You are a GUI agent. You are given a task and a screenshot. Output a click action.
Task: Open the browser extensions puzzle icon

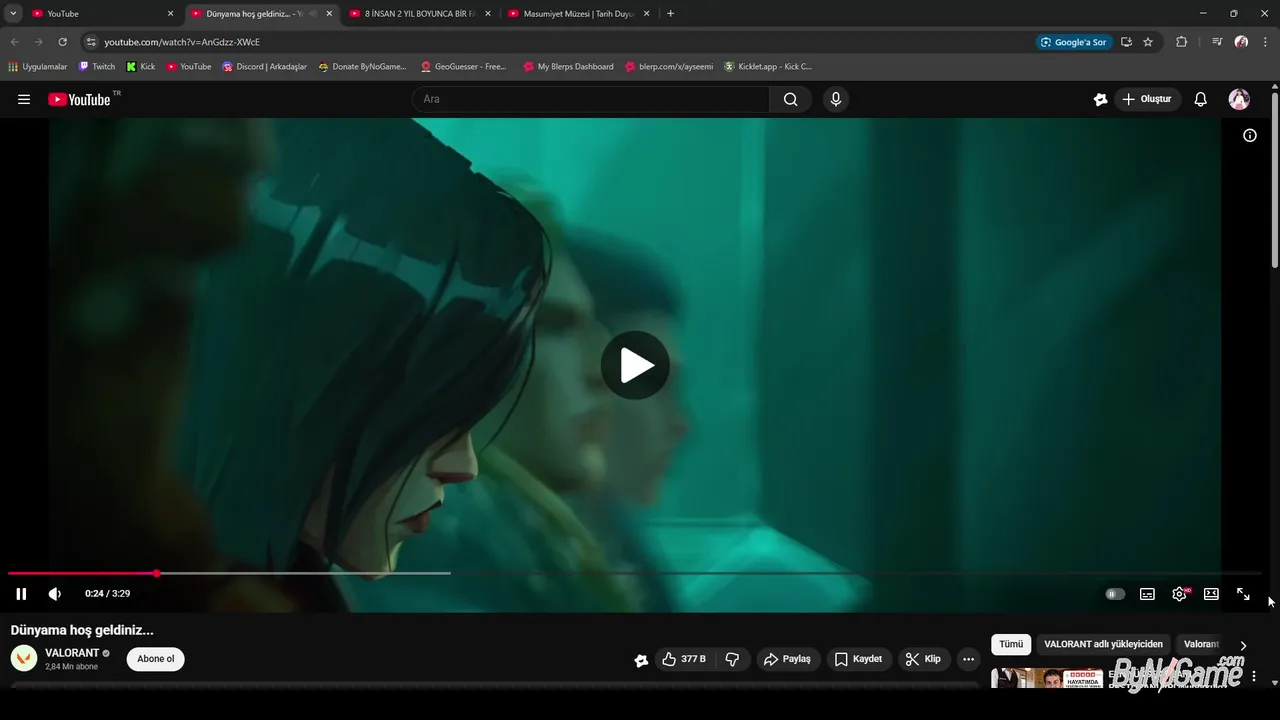1181,42
